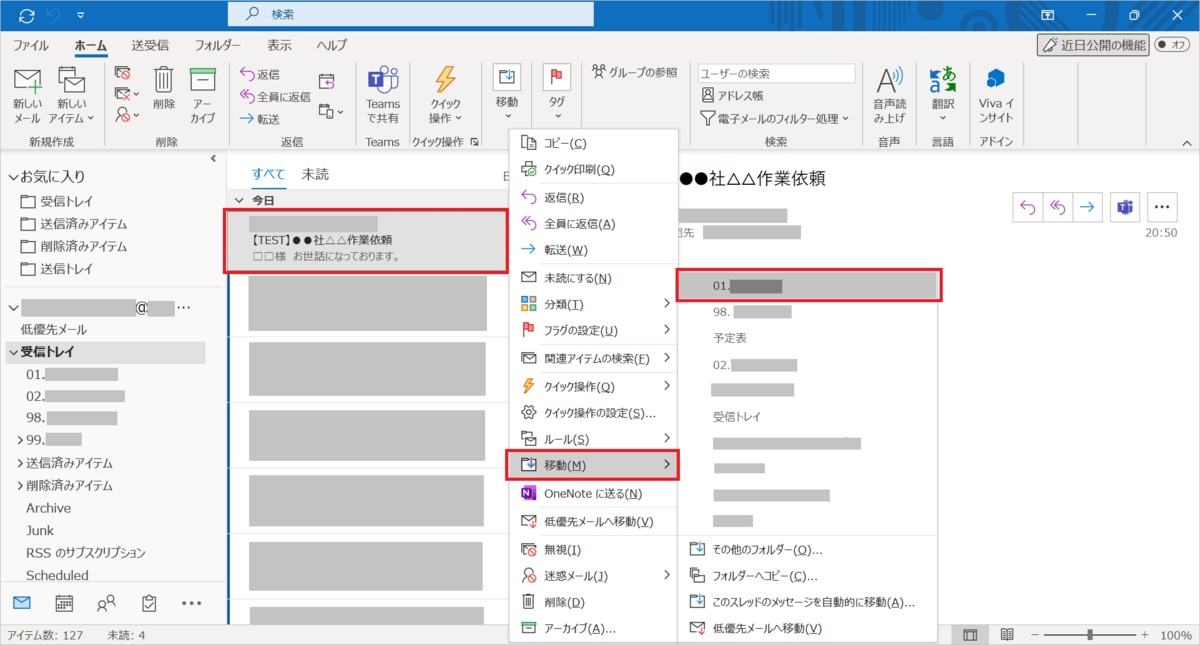Choose Other Folder (その他のフォルダー) in submenu
This screenshot has width=1200, height=645.
coord(809,550)
